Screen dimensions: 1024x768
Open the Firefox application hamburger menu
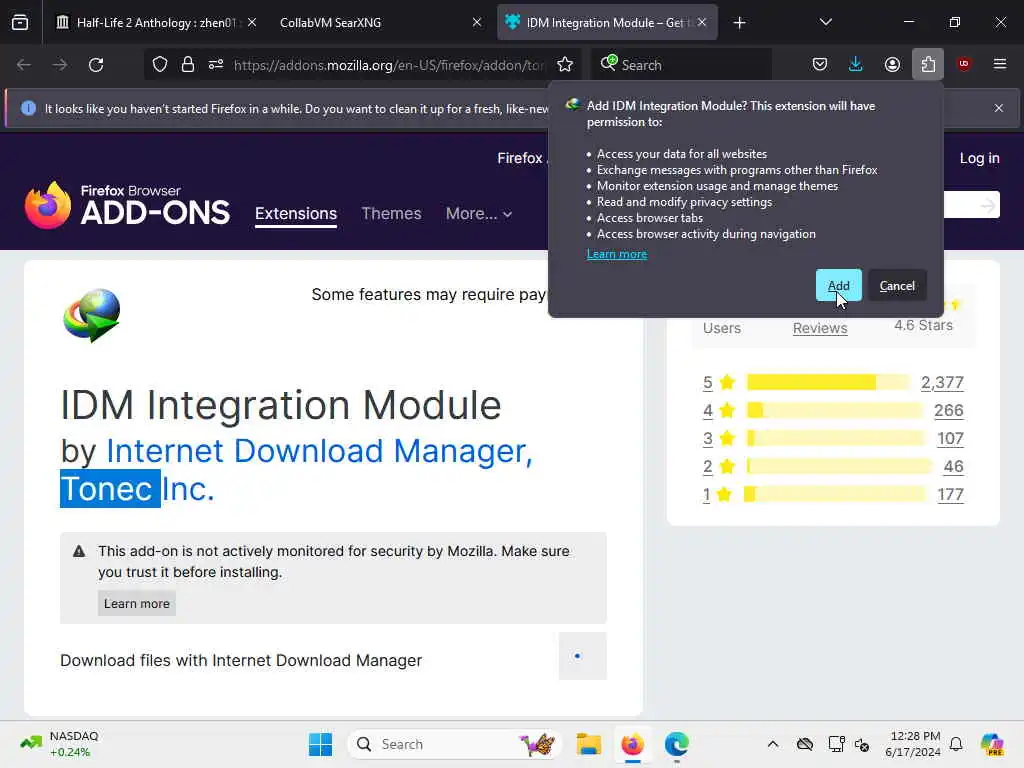(1000, 64)
